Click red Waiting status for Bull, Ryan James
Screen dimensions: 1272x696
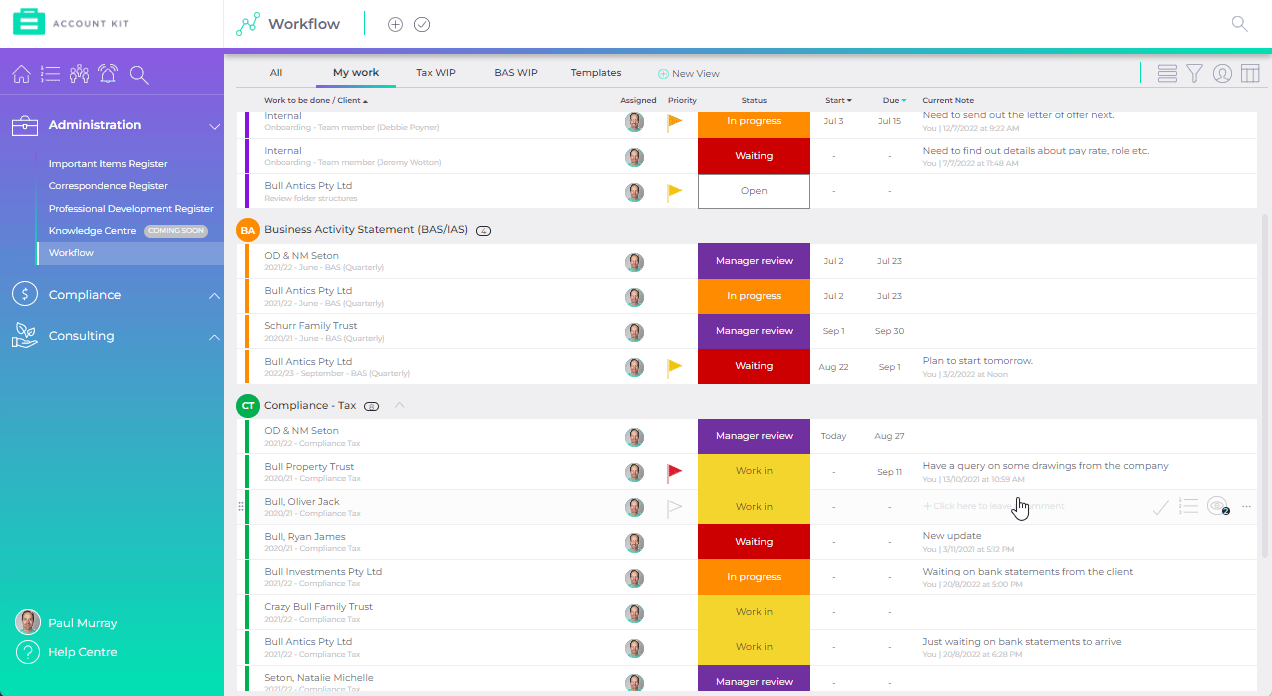(x=754, y=542)
